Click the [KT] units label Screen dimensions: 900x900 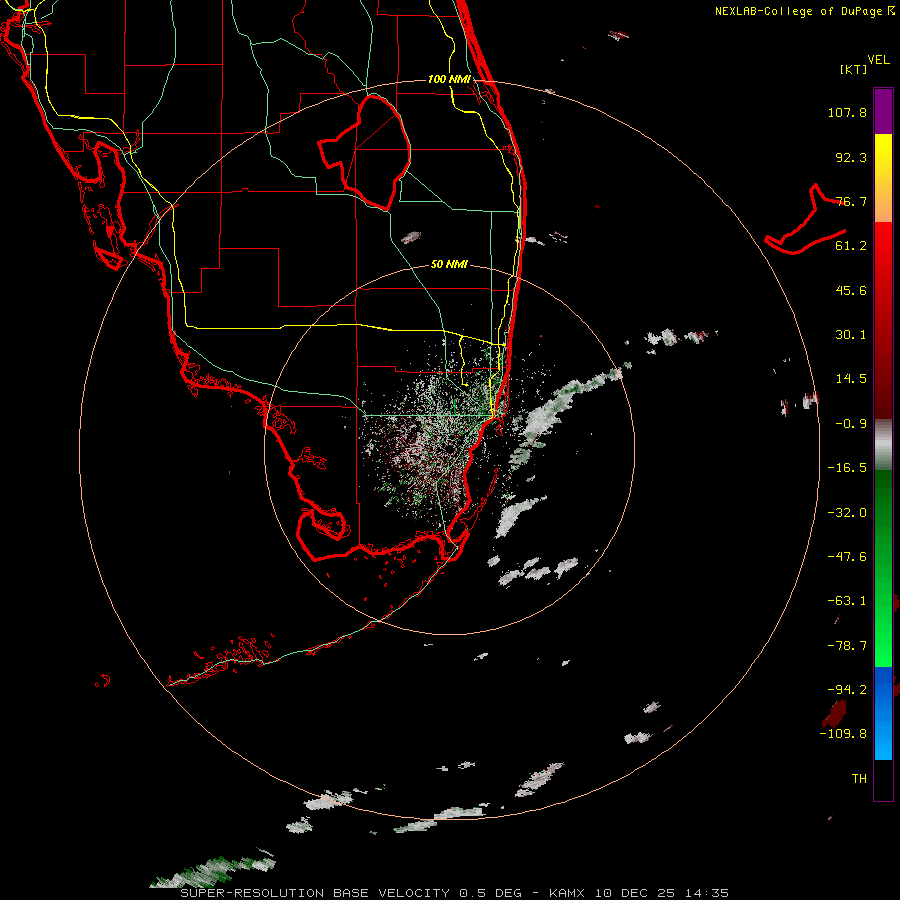point(854,69)
